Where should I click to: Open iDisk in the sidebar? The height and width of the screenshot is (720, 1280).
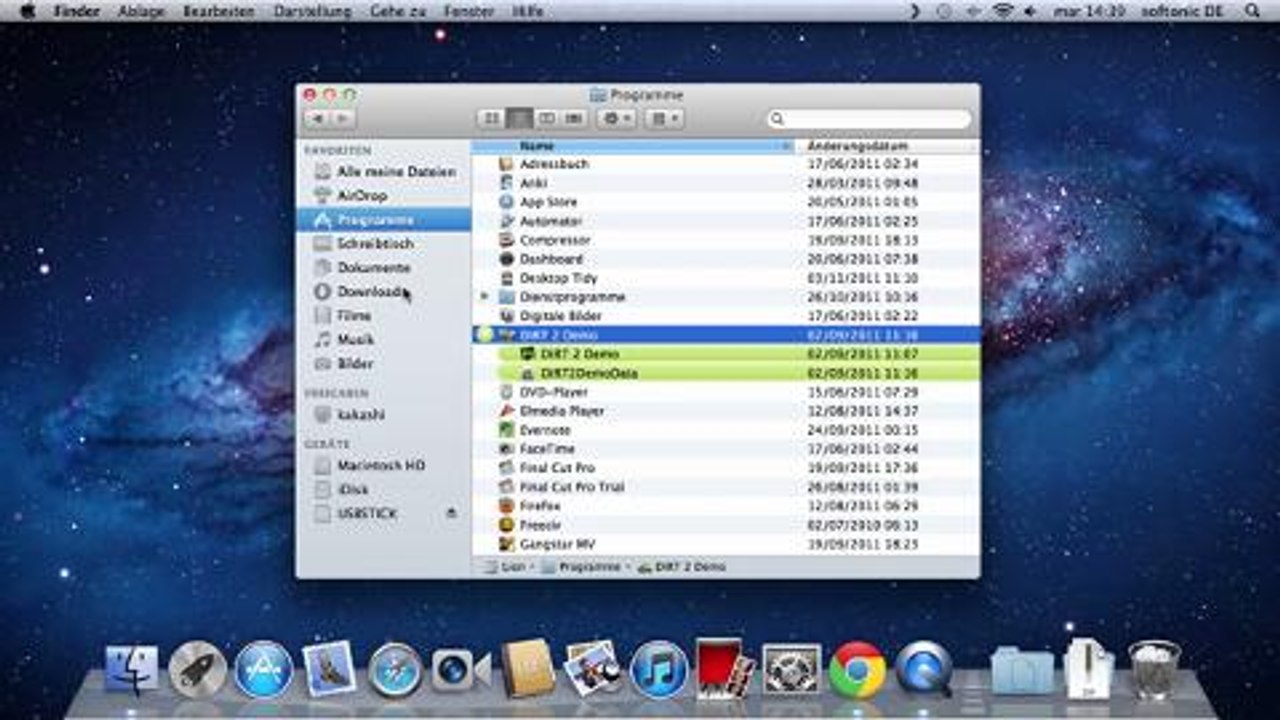[x=384, y=490]
